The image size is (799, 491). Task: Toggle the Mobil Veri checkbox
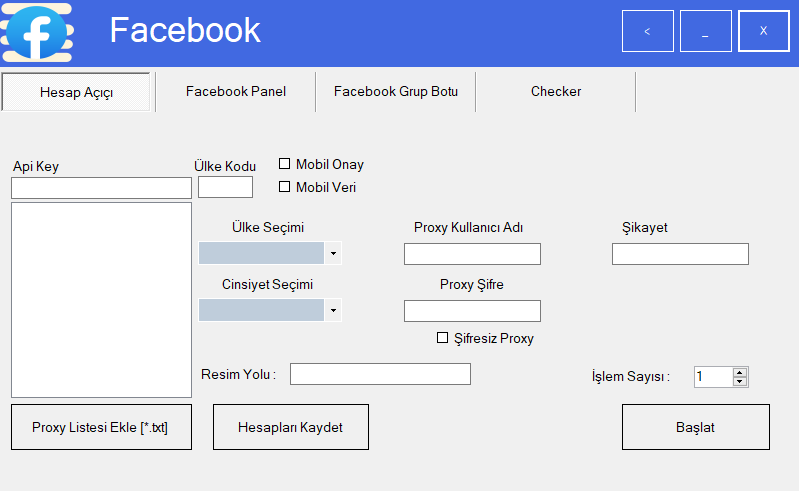point(284,186)
